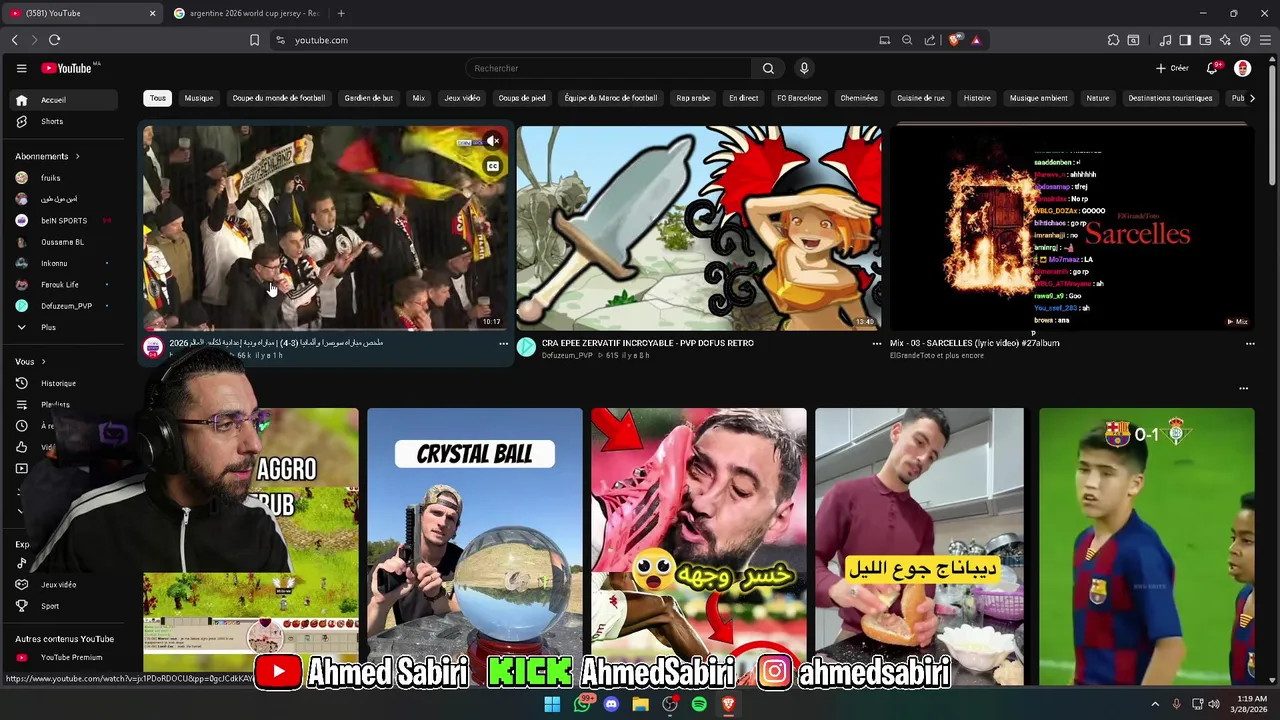Switch to the argentine 2026 world cup jersey tab
1280x720 pixels.
tap(247, 13)
